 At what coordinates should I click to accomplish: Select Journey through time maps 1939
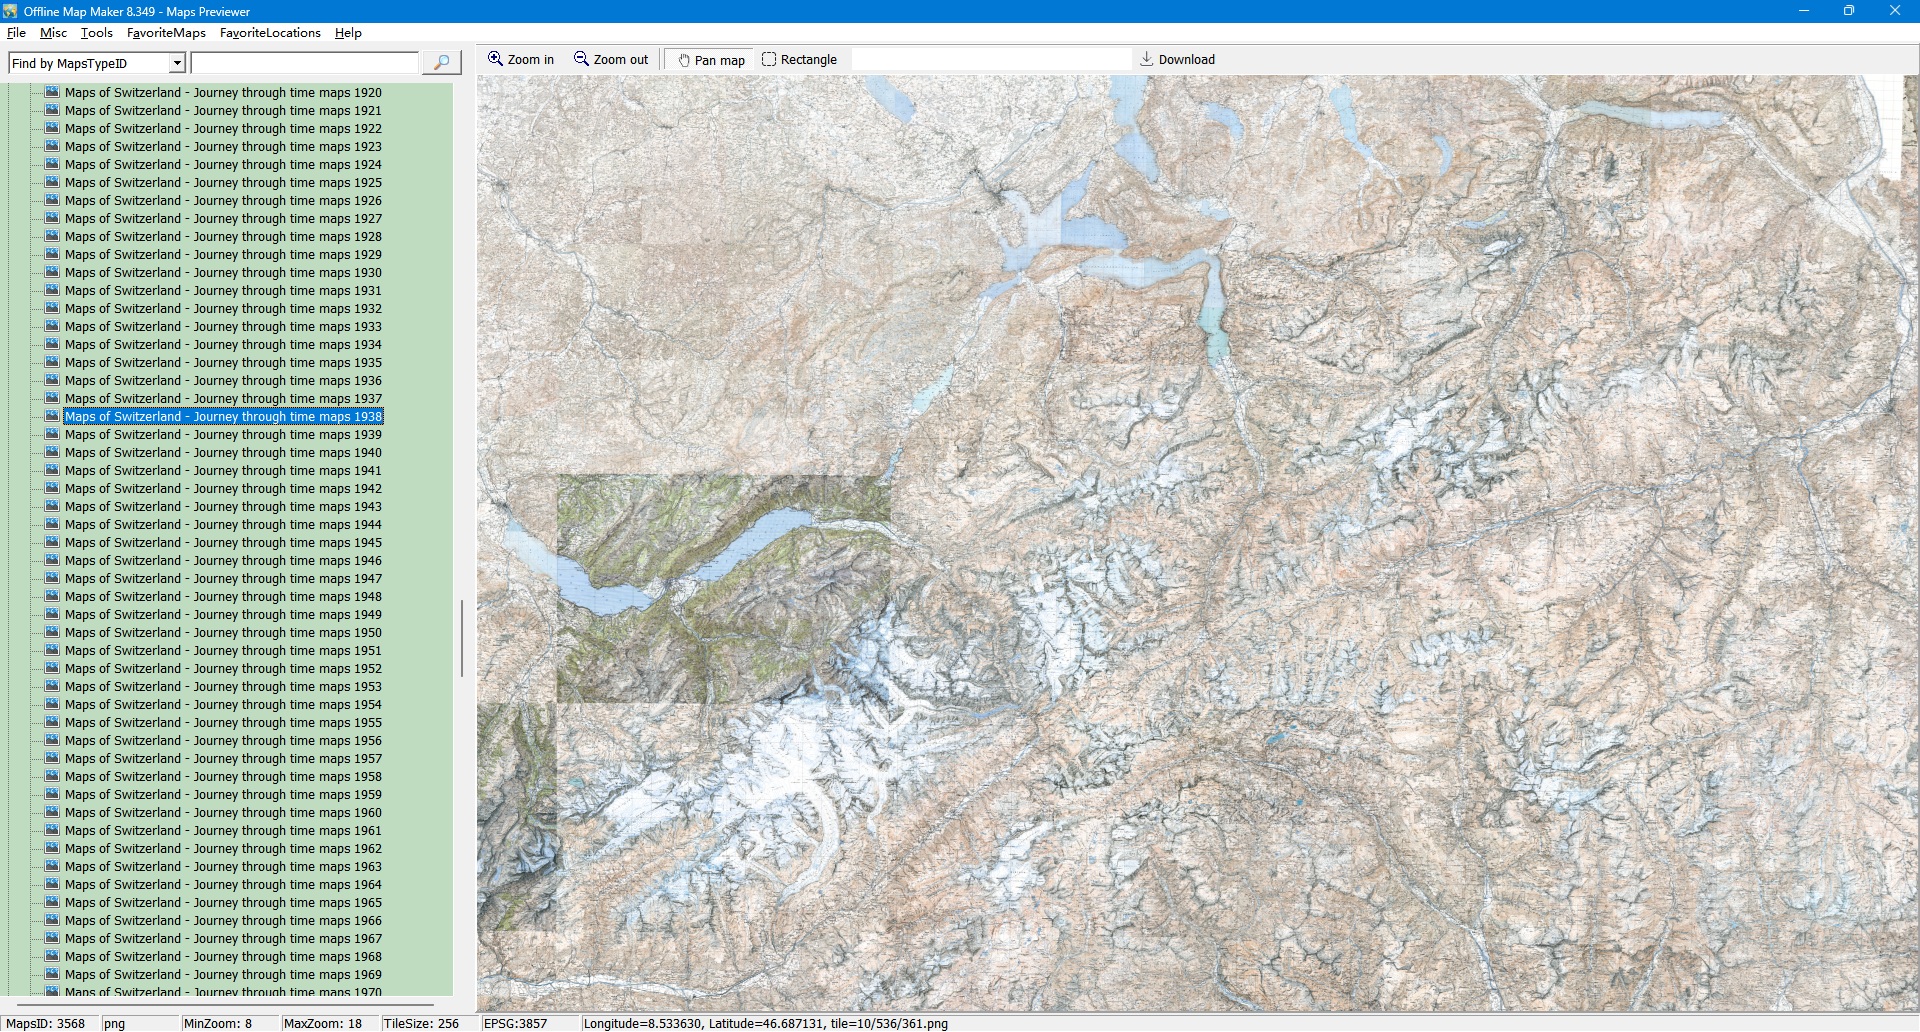[x=223, y=435]
